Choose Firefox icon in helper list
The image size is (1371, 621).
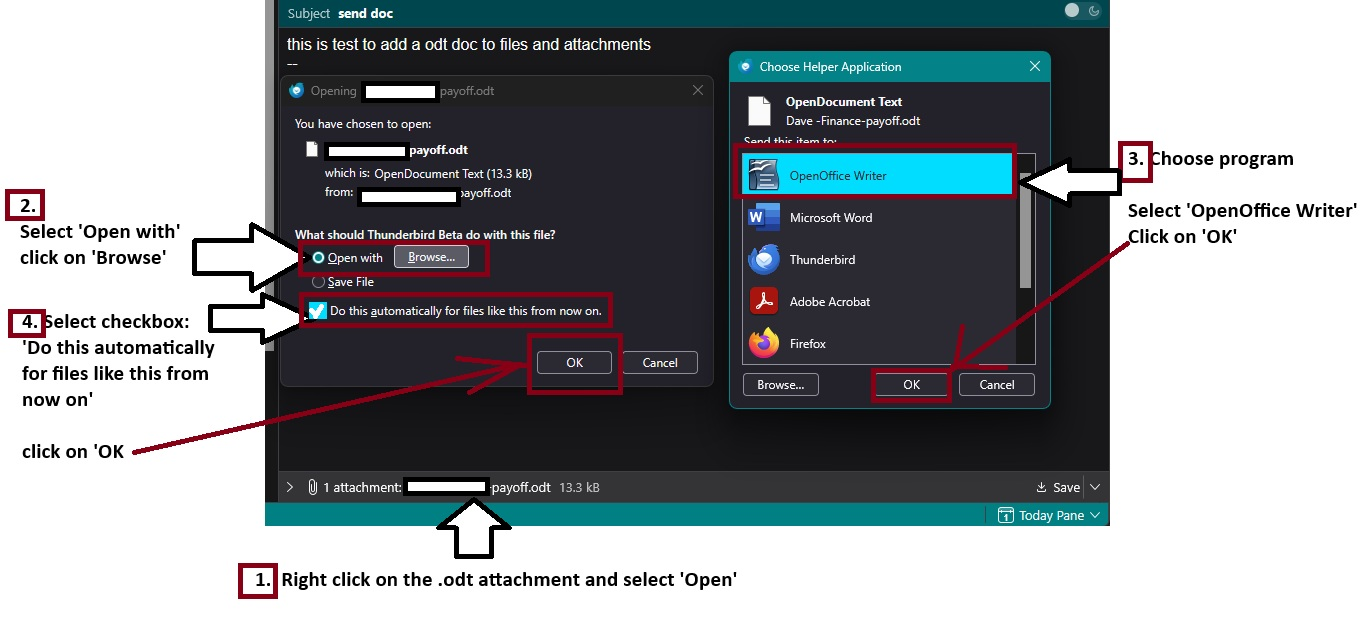[x=764, y=343]
